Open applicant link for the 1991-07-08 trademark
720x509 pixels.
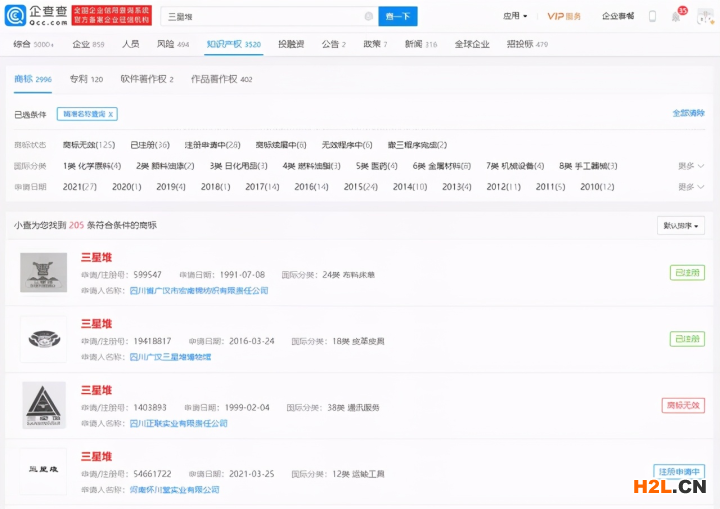click(199, 290)
